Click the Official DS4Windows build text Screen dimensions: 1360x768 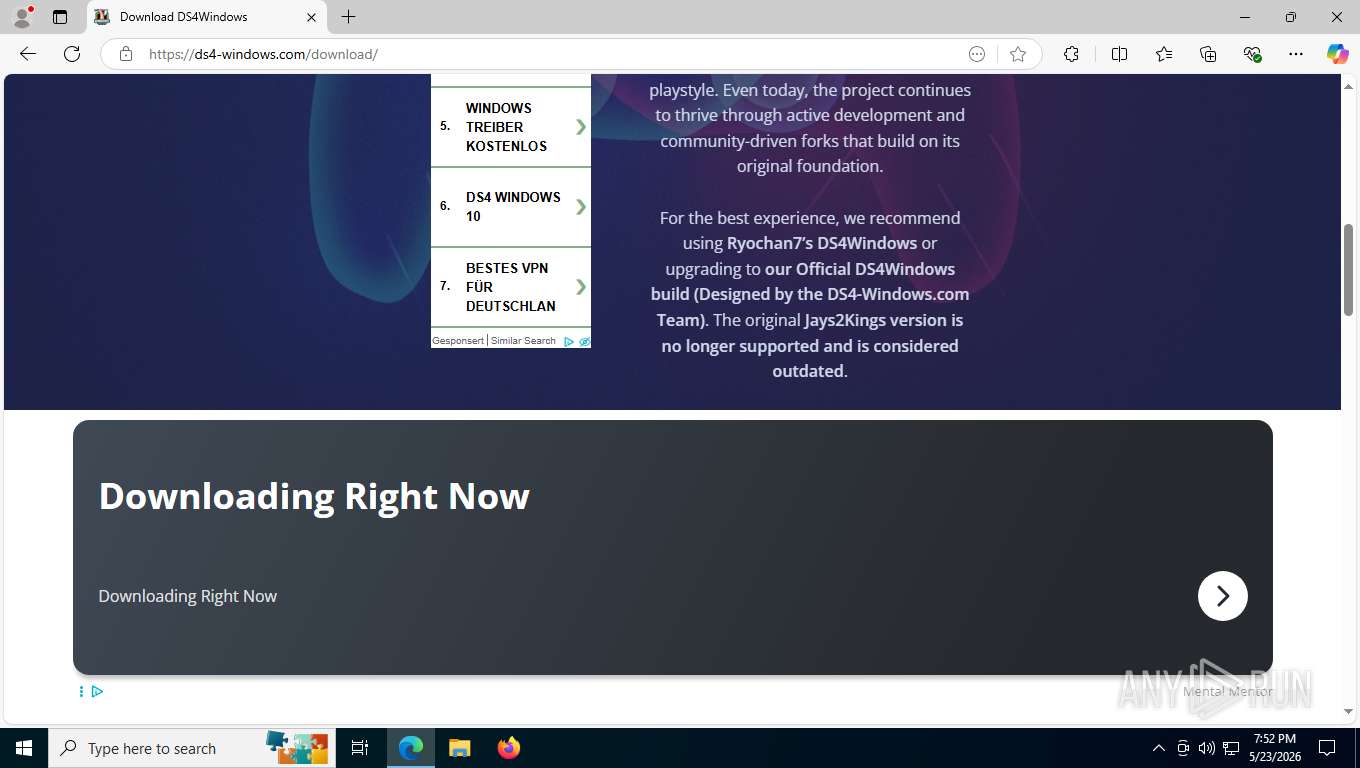[810, 281]
